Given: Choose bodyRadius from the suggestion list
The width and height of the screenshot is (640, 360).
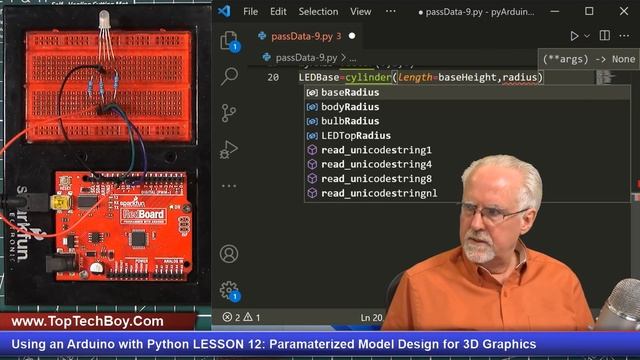Looking at the screenshot, I should pyautogui.click(x=467, y=107).
